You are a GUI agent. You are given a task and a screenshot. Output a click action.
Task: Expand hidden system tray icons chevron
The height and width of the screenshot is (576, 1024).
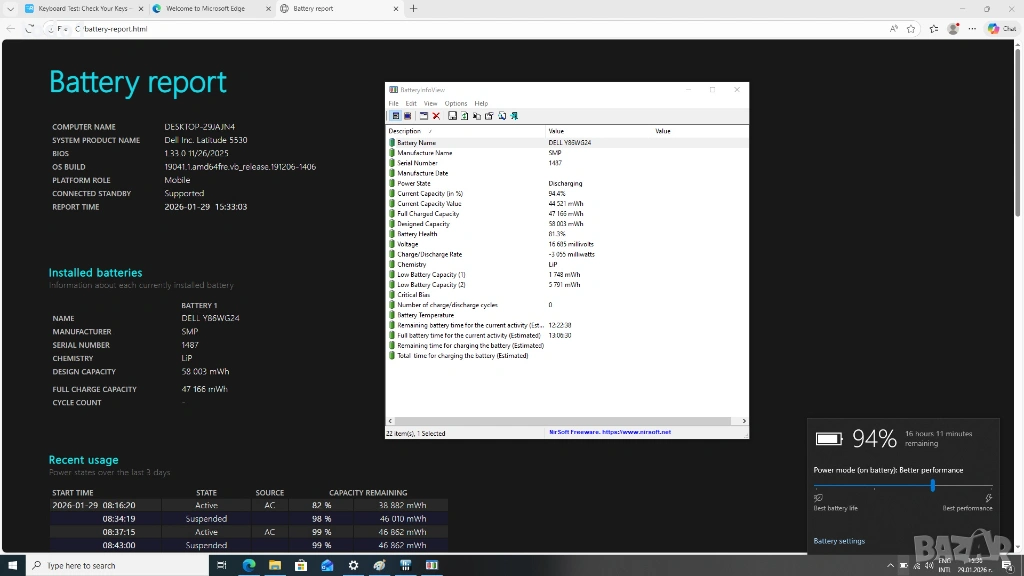coord(890,566)
